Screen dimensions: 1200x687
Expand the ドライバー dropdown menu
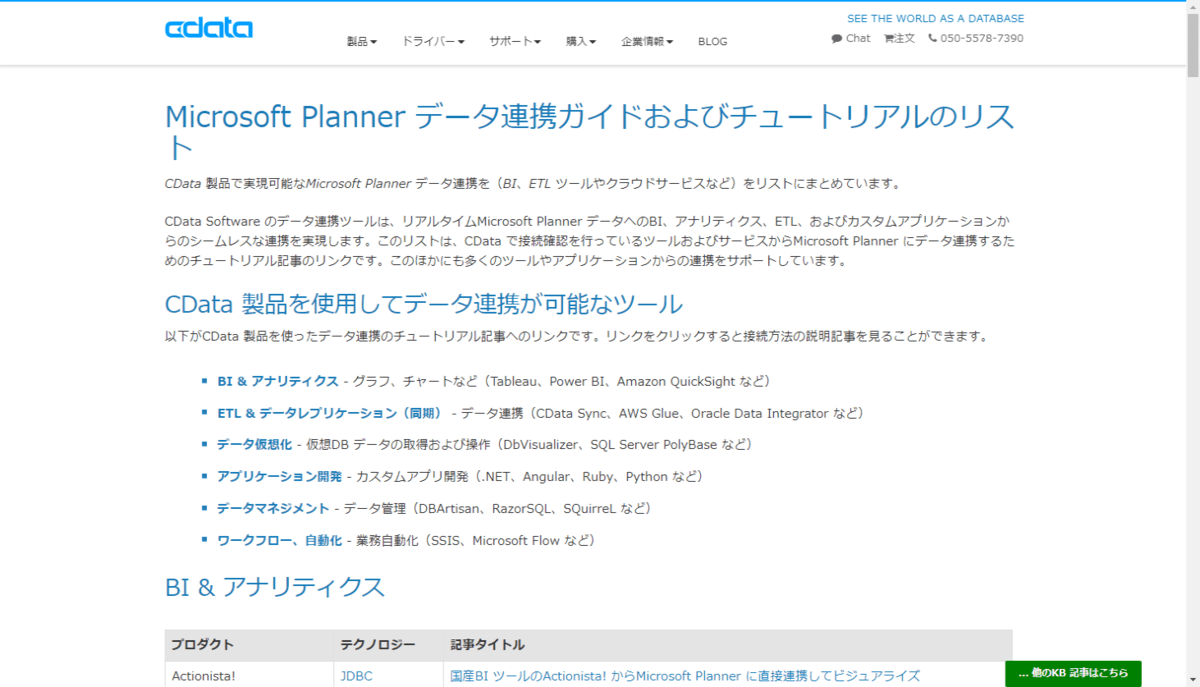click(x=433, y=42)
